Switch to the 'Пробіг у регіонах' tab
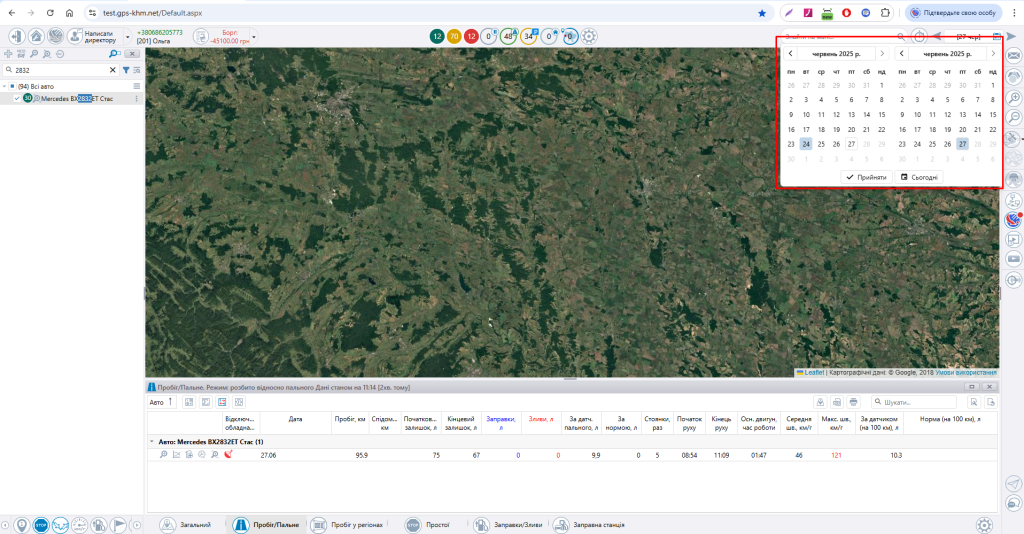The image size is (1024, 534). (x=347, y=524)
